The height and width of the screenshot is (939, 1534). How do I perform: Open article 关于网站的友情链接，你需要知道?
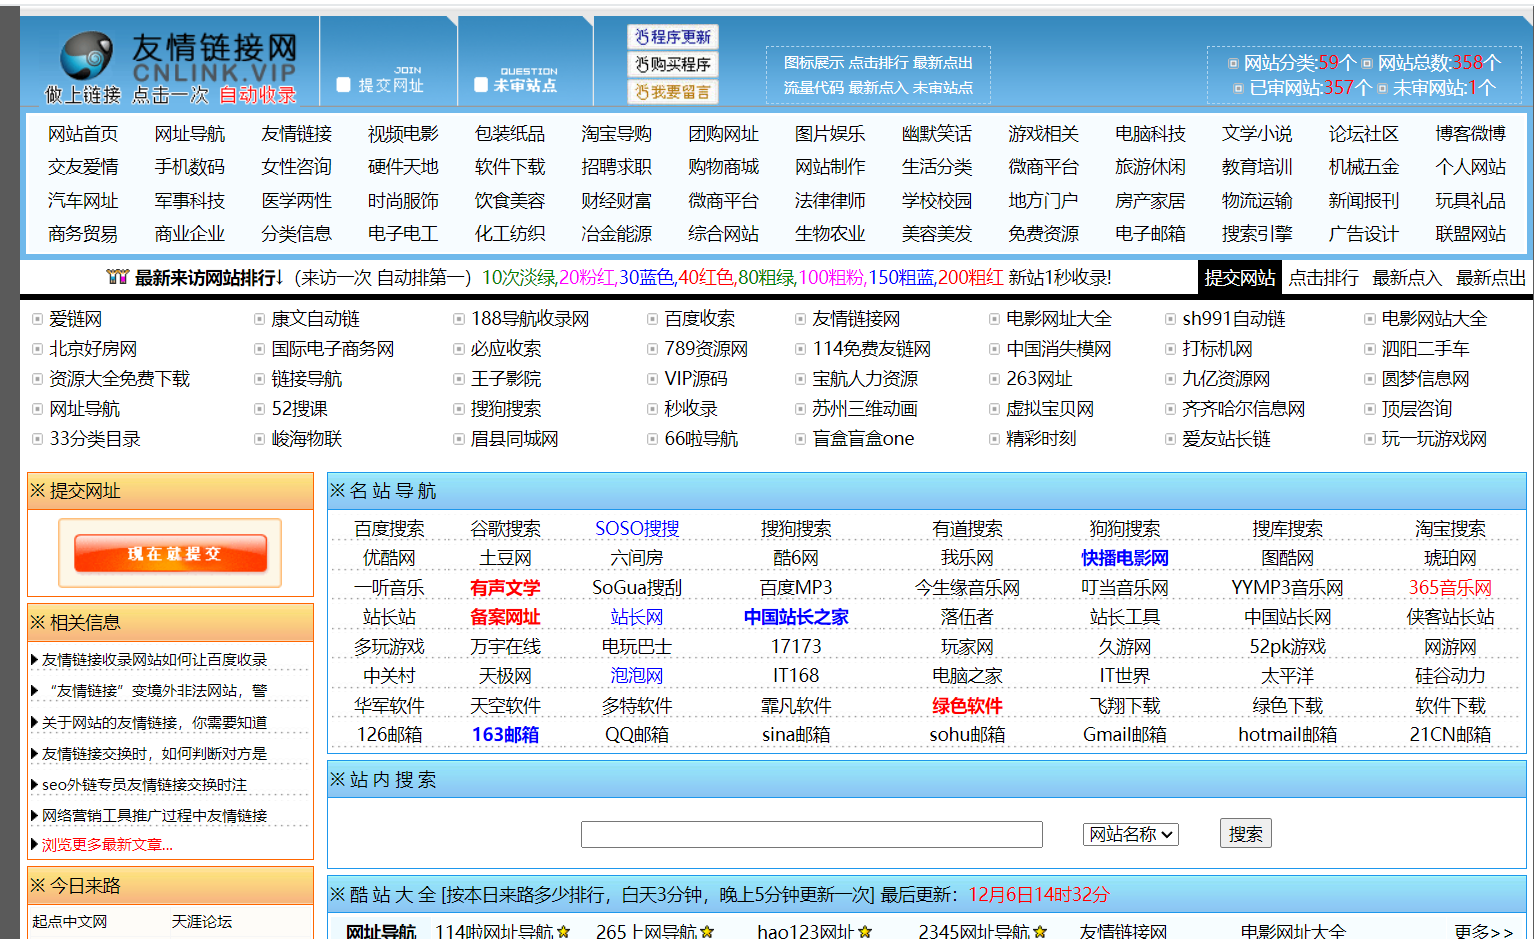pos(155,723)
